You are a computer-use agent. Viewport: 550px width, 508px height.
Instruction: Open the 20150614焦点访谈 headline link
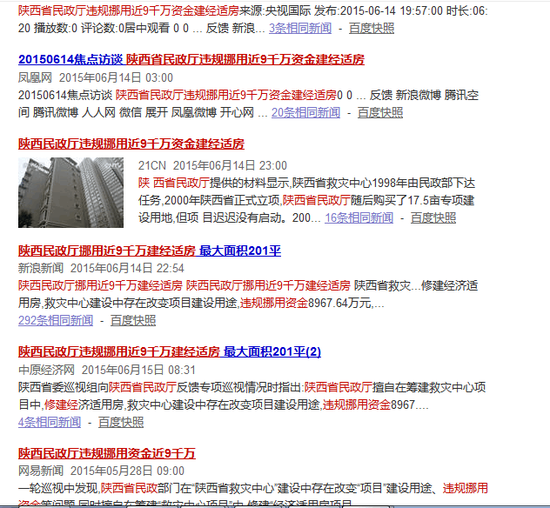click(191, 59)
